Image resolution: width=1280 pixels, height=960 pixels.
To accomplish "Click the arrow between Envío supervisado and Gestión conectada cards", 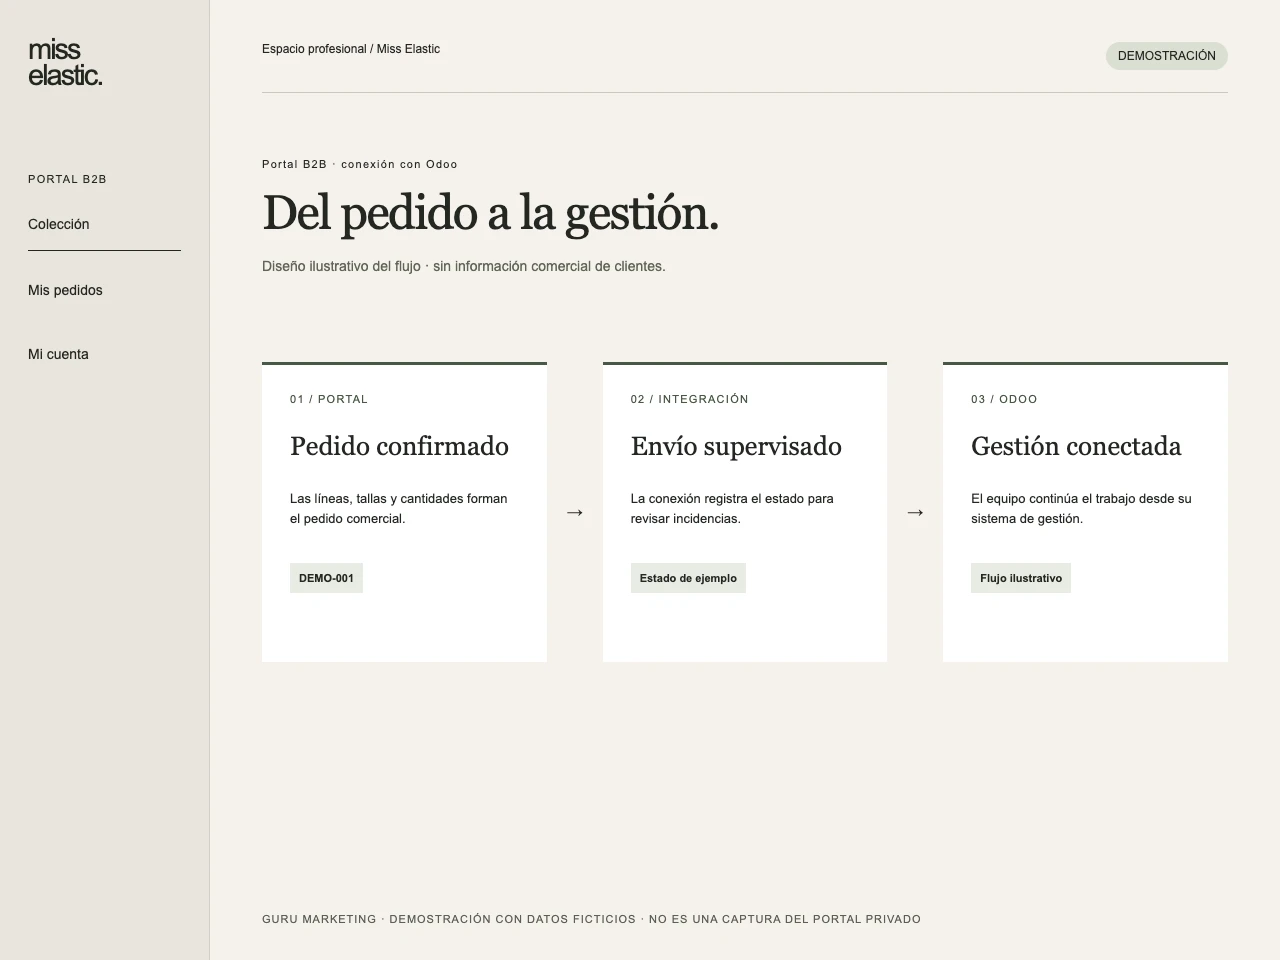I will tap(915, 512).
